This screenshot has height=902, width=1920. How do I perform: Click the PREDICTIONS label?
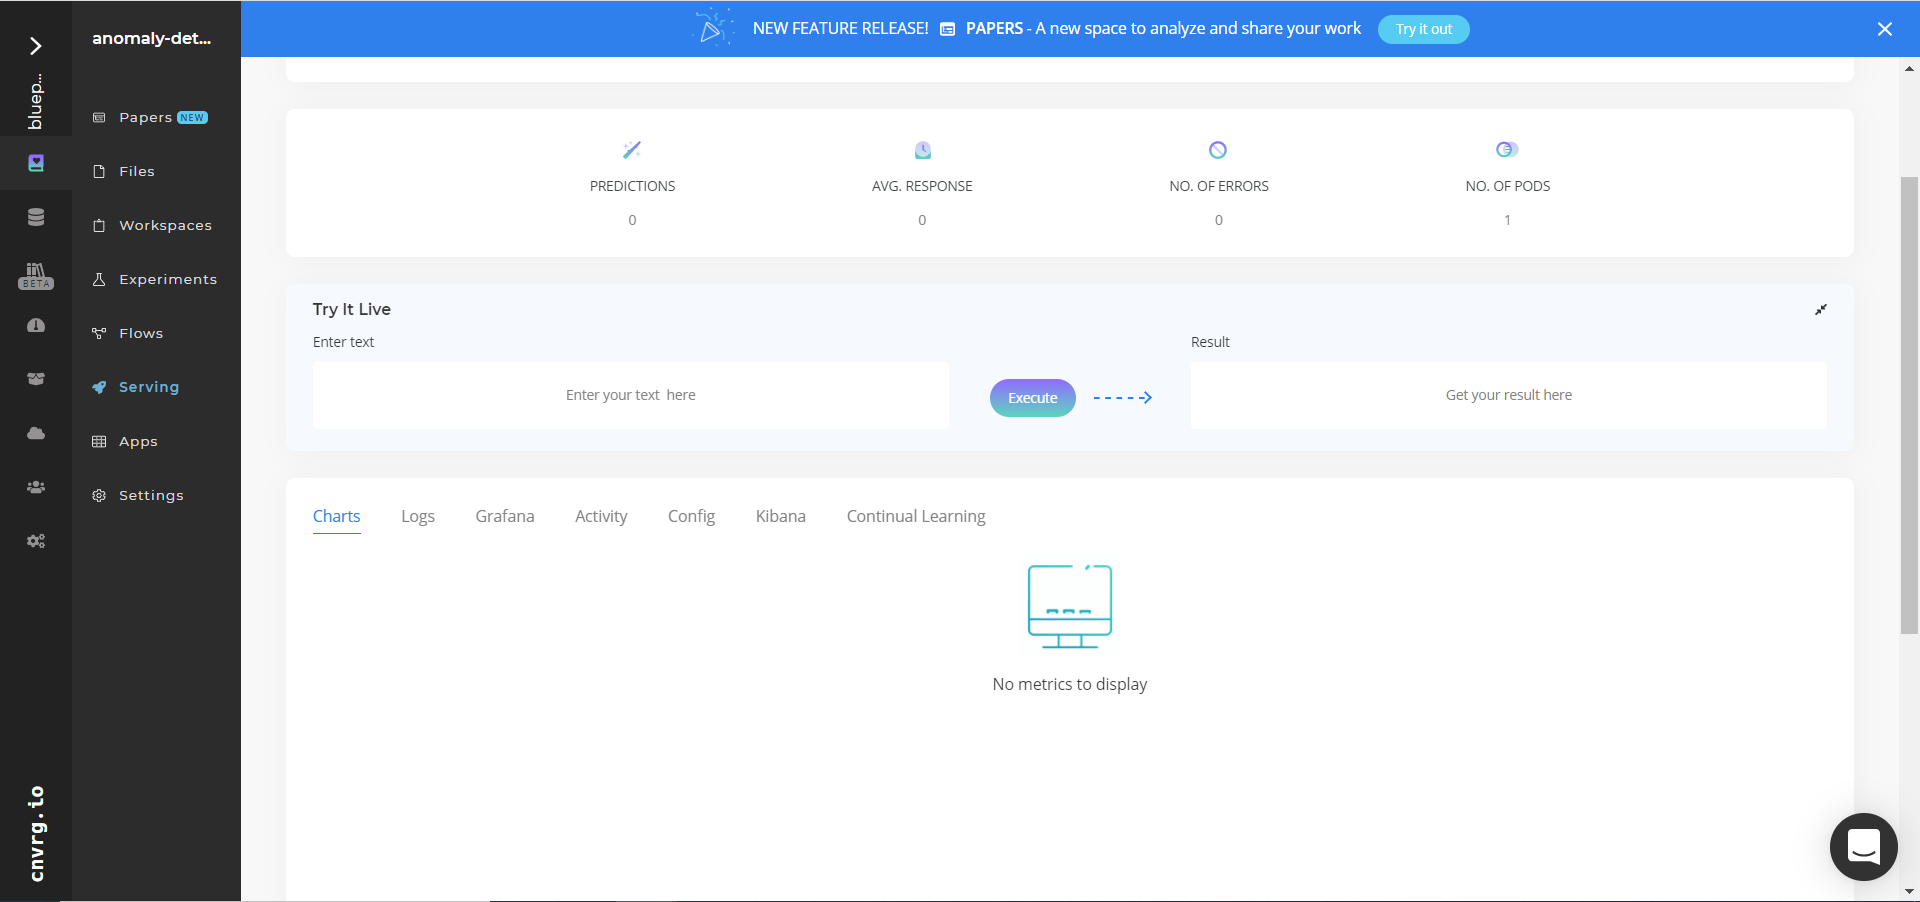point(632,186)
